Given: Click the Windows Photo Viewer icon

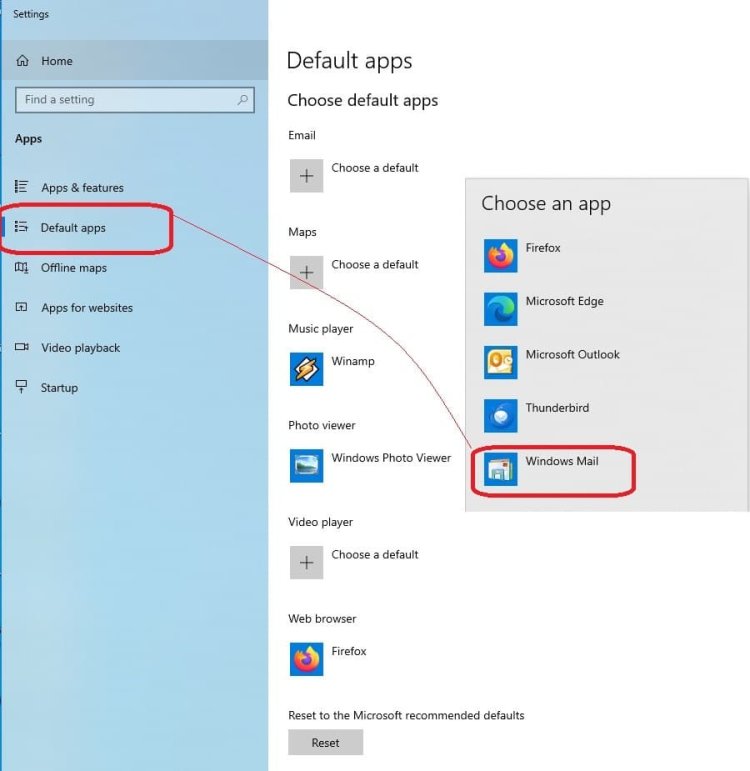Looking at the screenshot, I should tap(306, 466).
